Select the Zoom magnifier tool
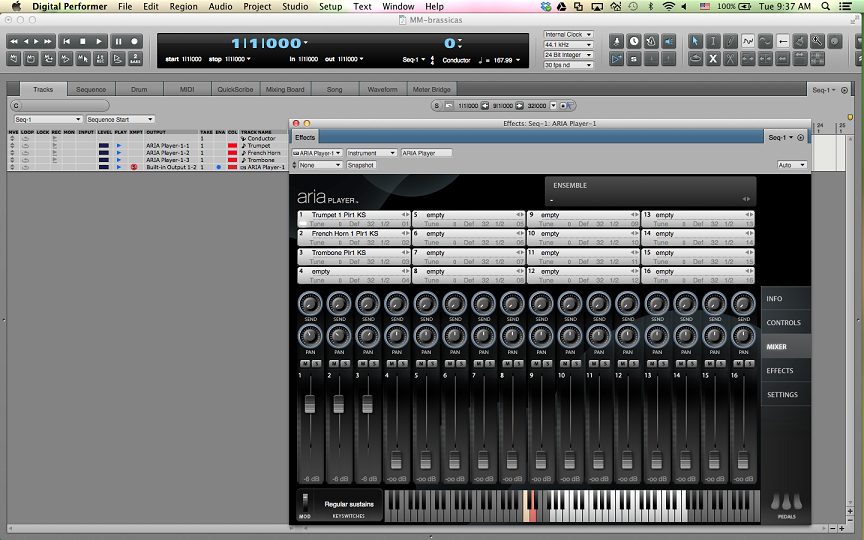The image size is (864, 540). (x=817, y=41)
